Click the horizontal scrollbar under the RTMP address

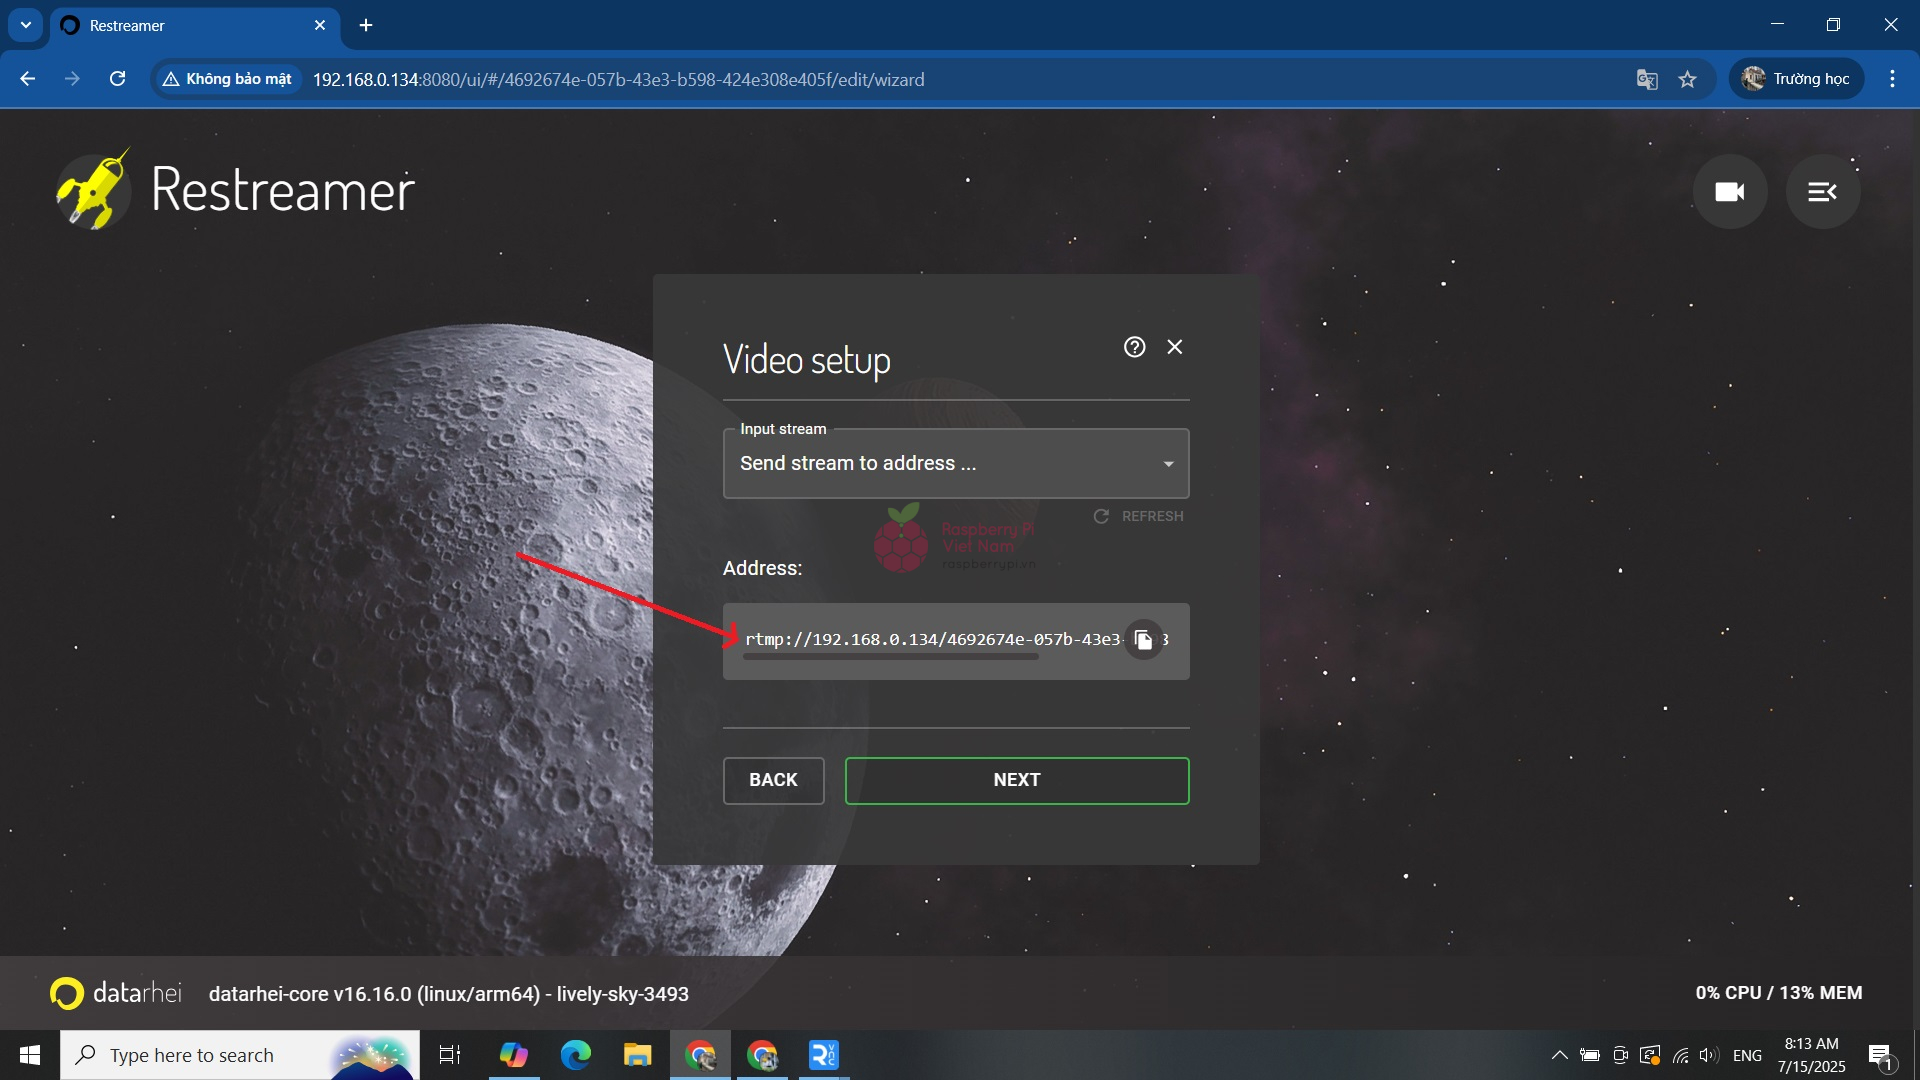[890, 657]
